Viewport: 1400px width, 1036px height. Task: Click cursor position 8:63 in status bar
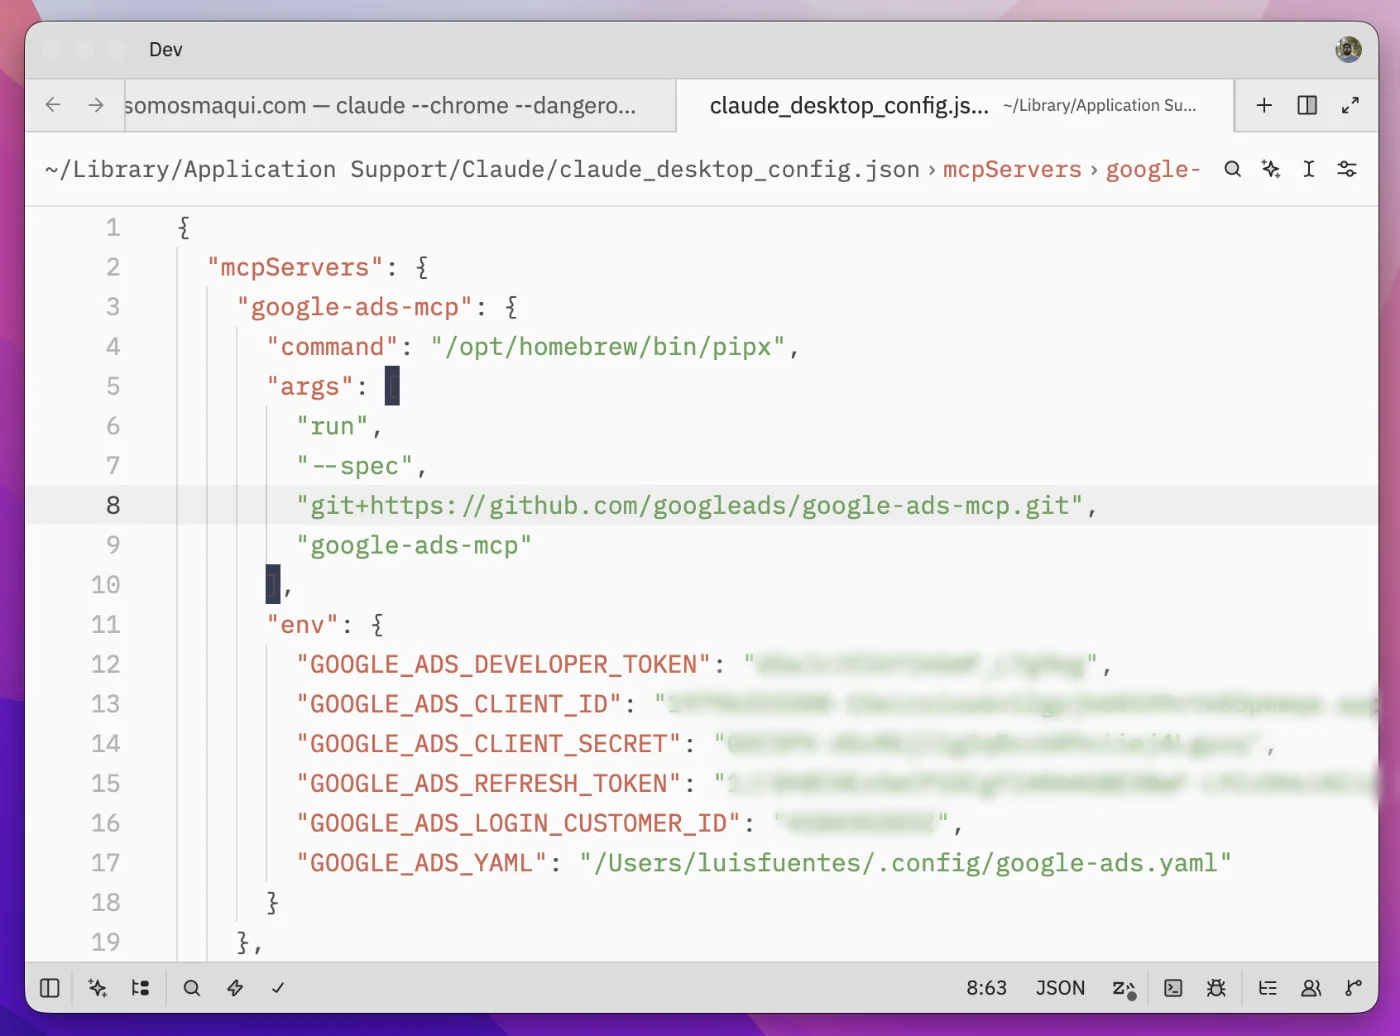click(x=986, y=988)
